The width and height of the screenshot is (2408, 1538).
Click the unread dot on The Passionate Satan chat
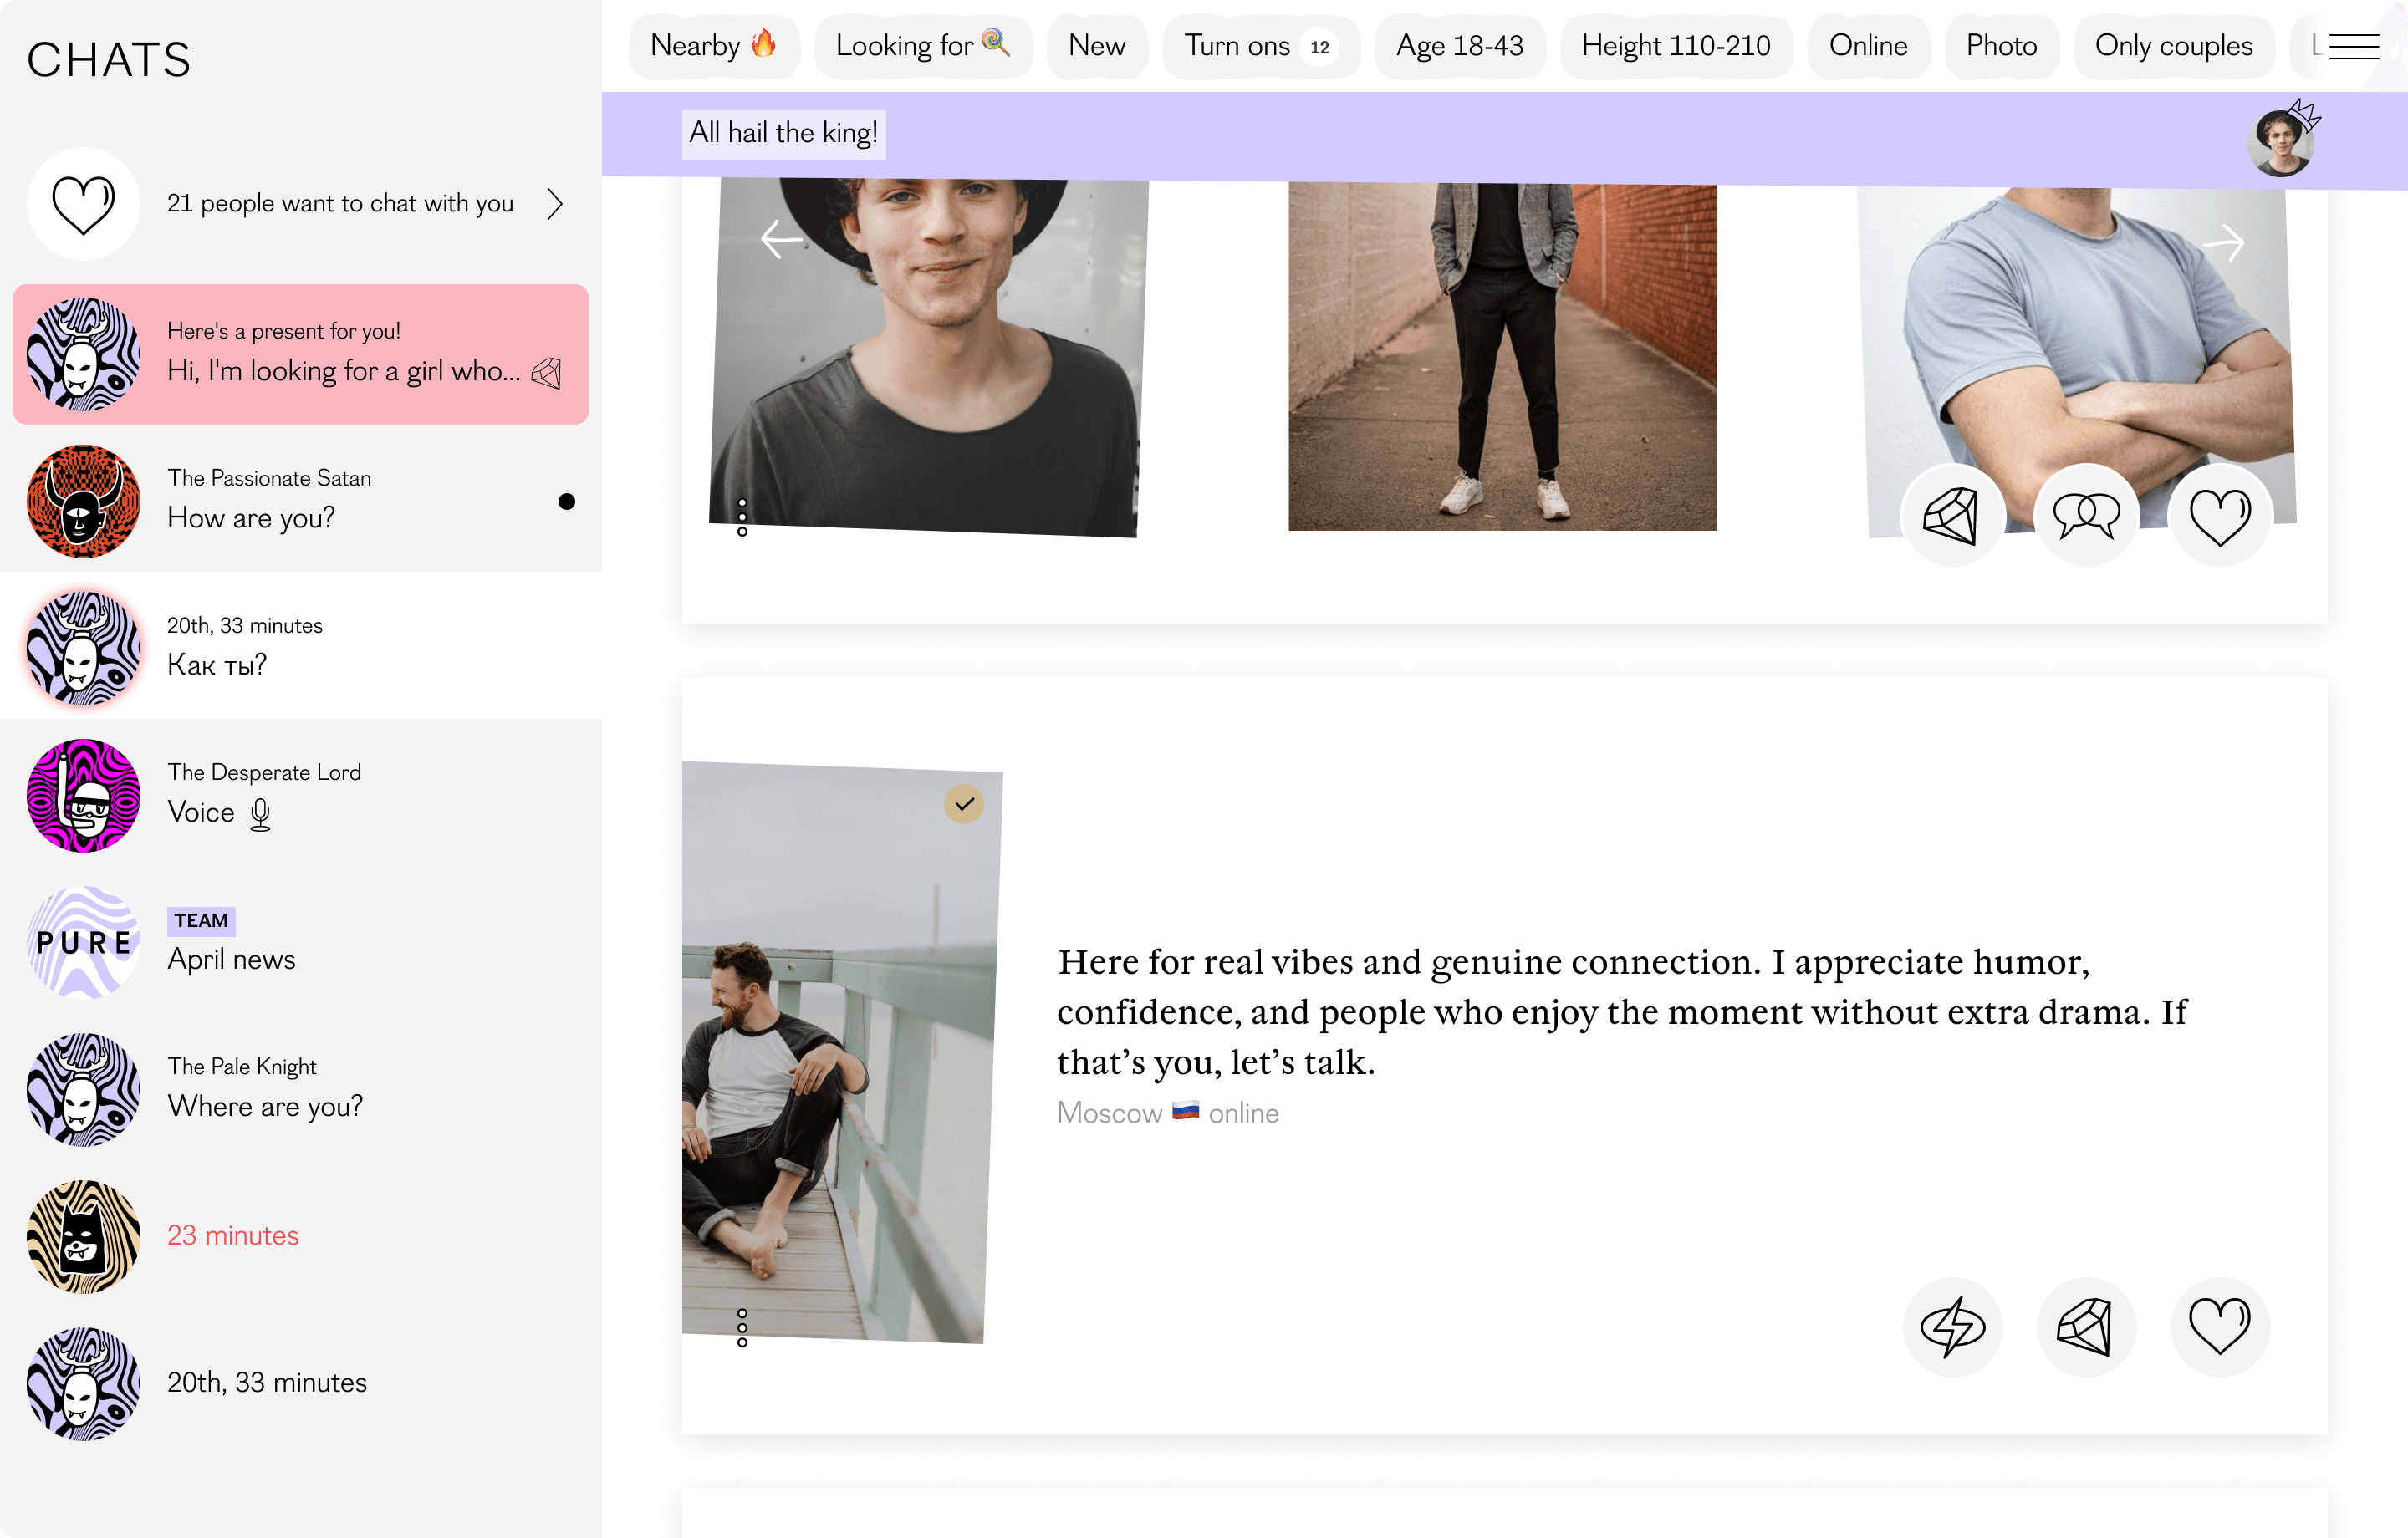pyautogui.click(x=567, y=502)
